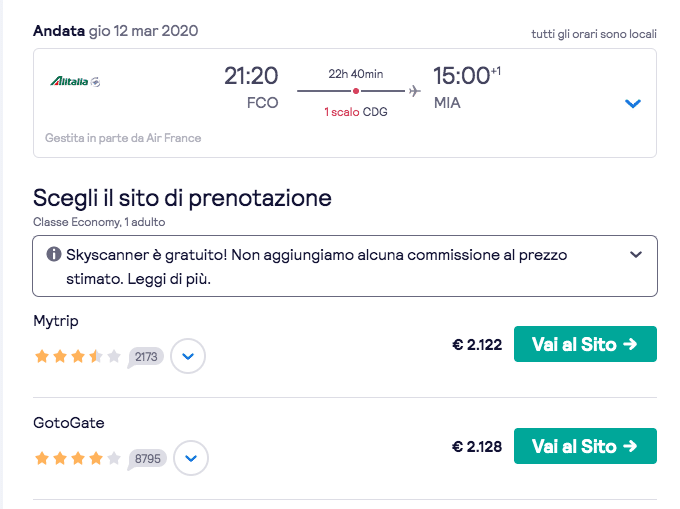Click Vai al Sito for Mytrip
Viewport: 680px width, 509px height.
(x=585, y=344)
